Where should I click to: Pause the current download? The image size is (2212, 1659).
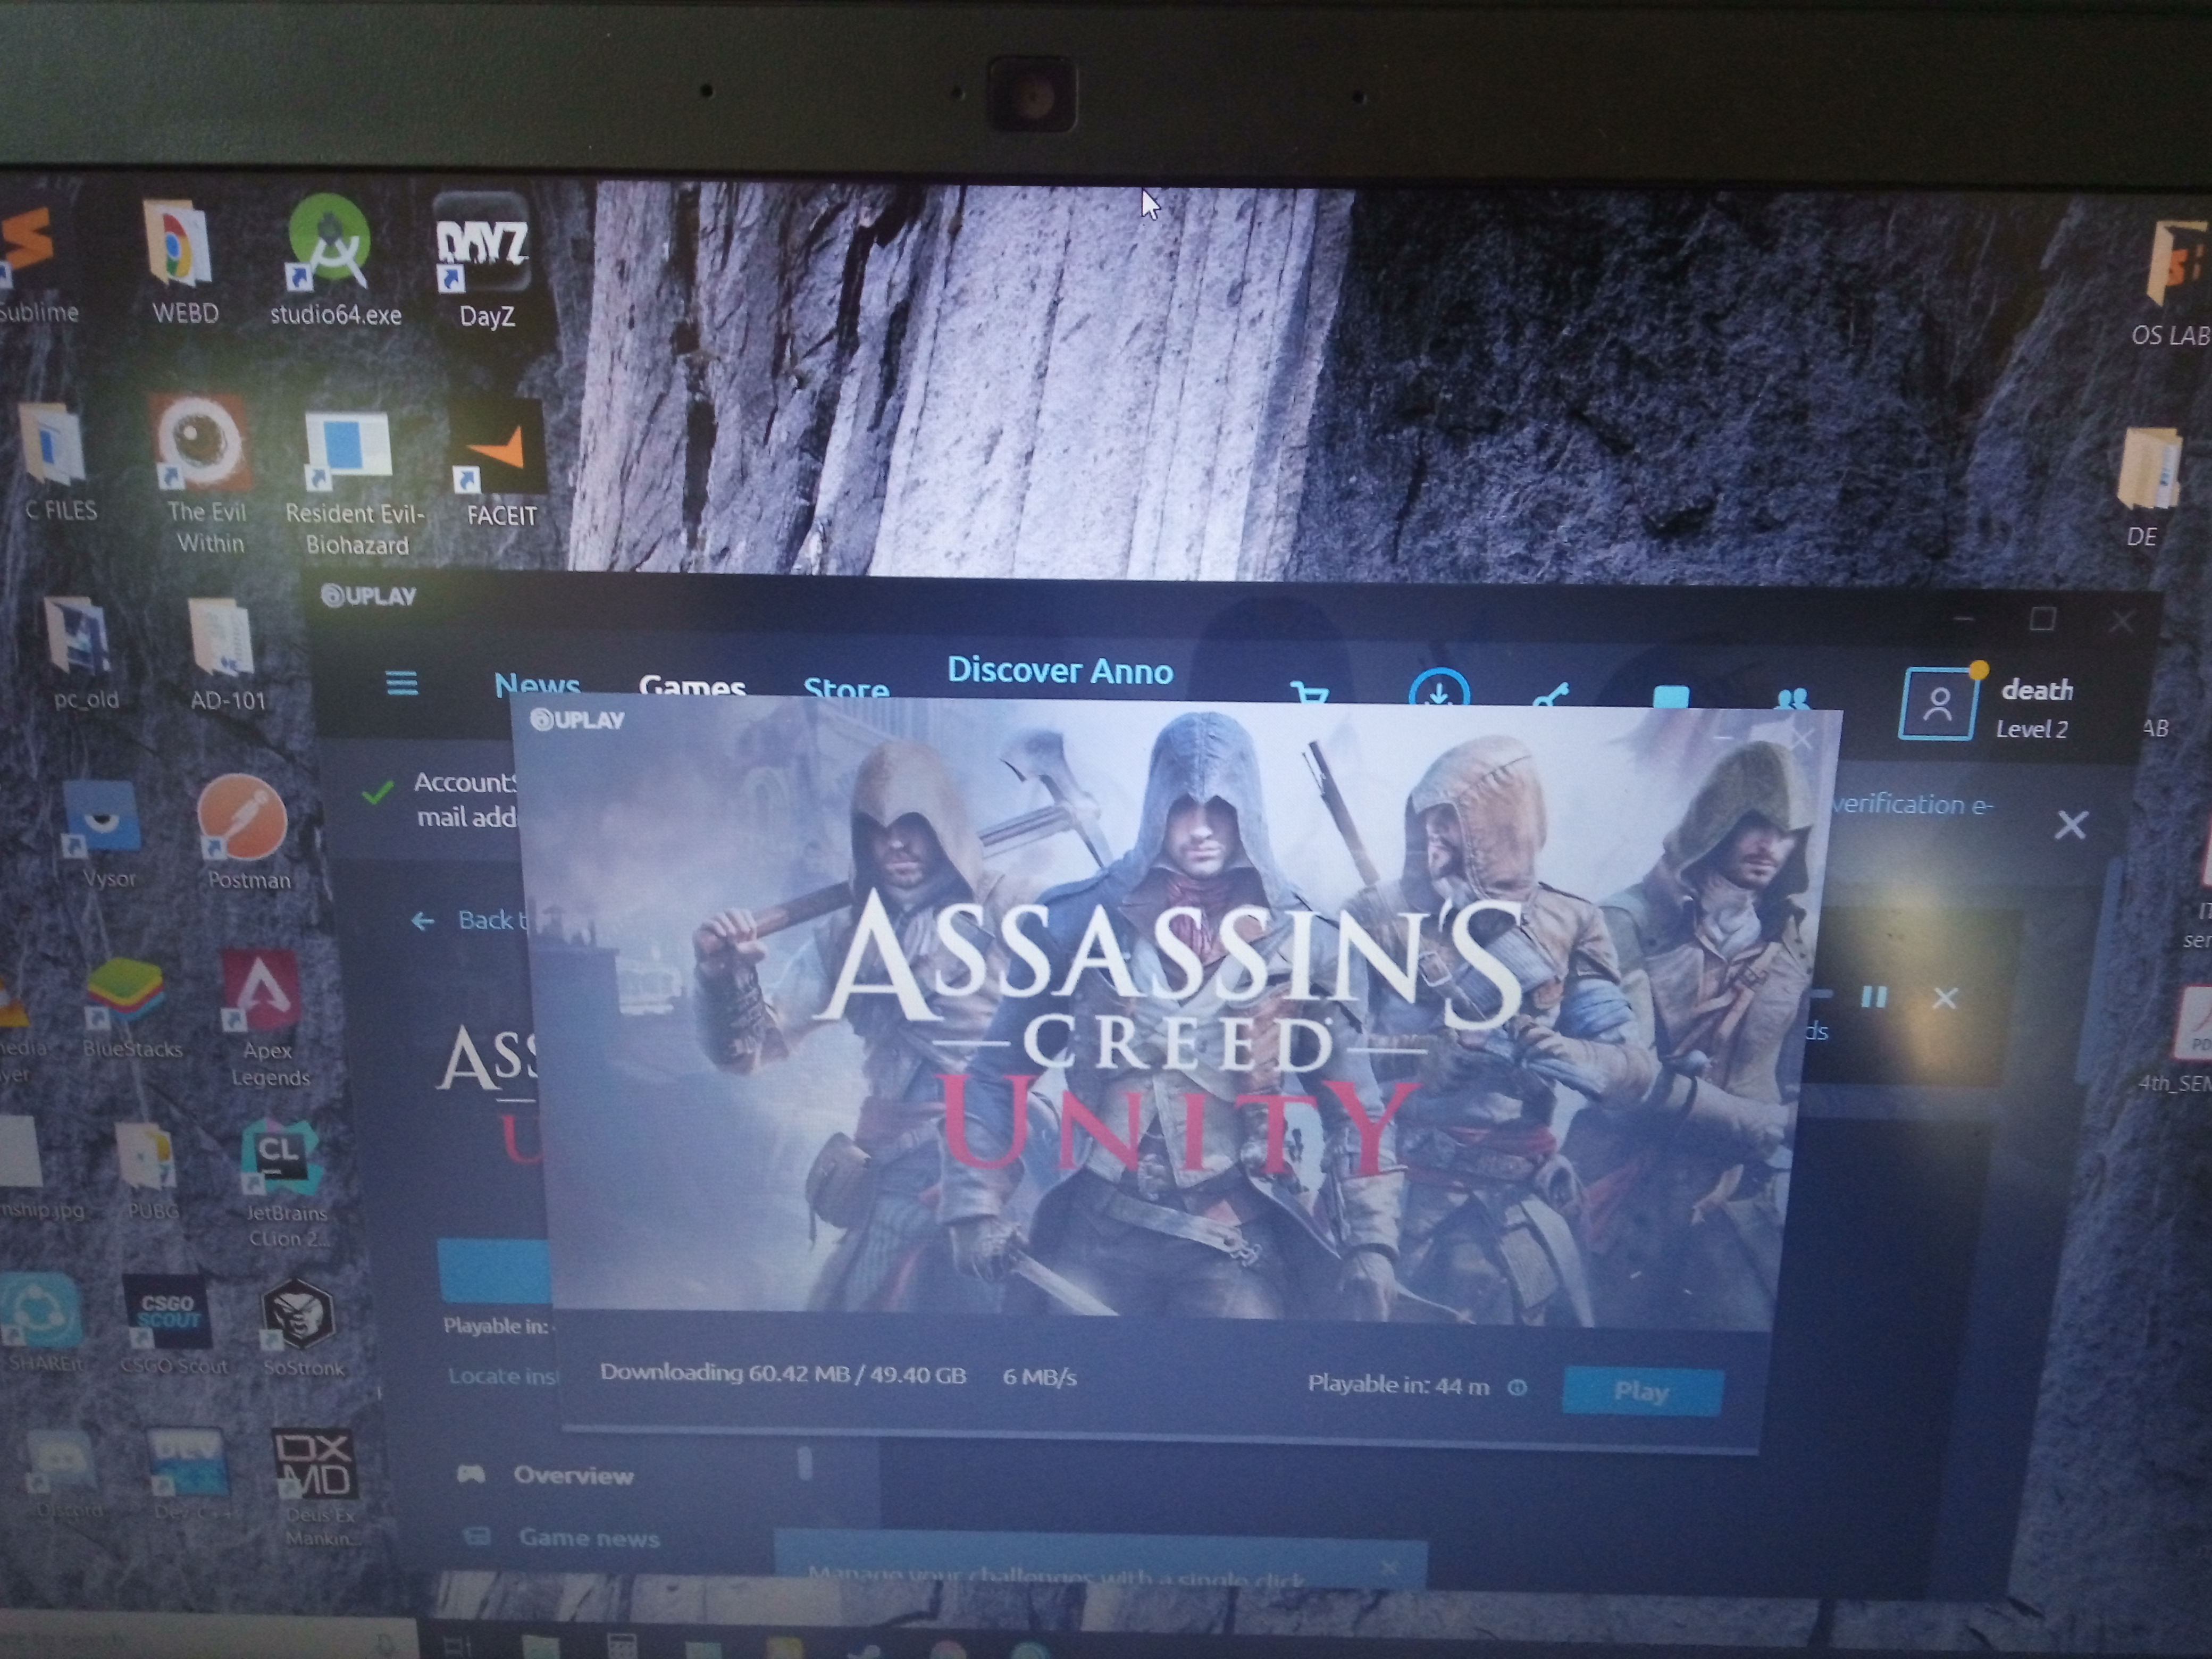coord(1873,997)
